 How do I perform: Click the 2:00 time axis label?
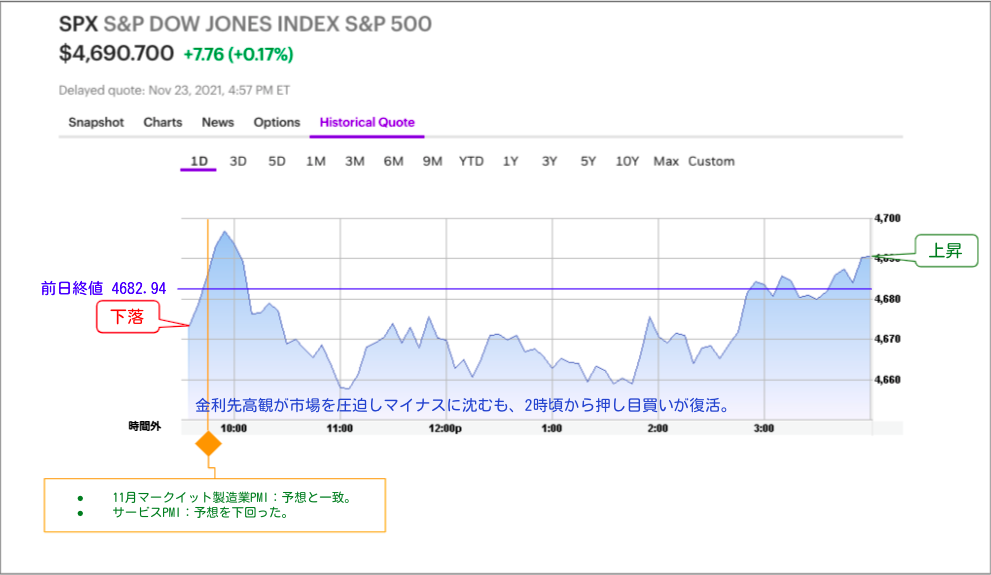(658, 428)
